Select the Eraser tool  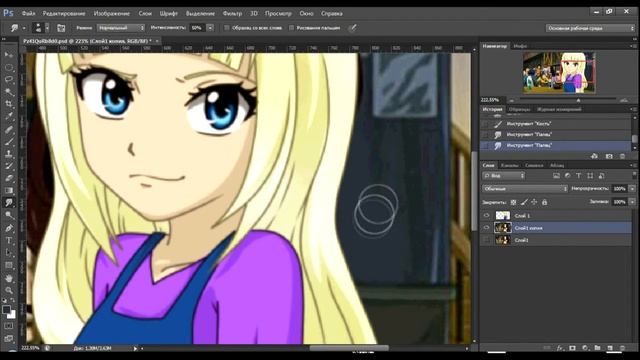(x=9, y=178)
